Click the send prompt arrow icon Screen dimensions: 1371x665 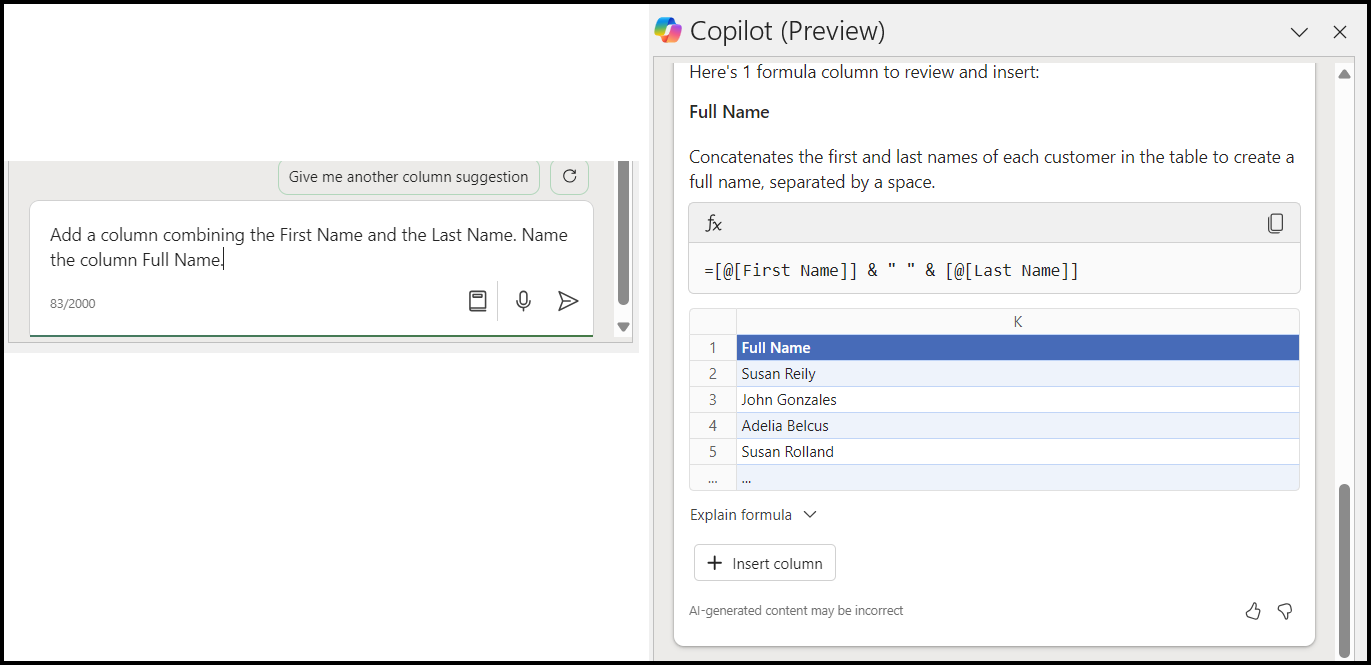click(x=568, y=300)
